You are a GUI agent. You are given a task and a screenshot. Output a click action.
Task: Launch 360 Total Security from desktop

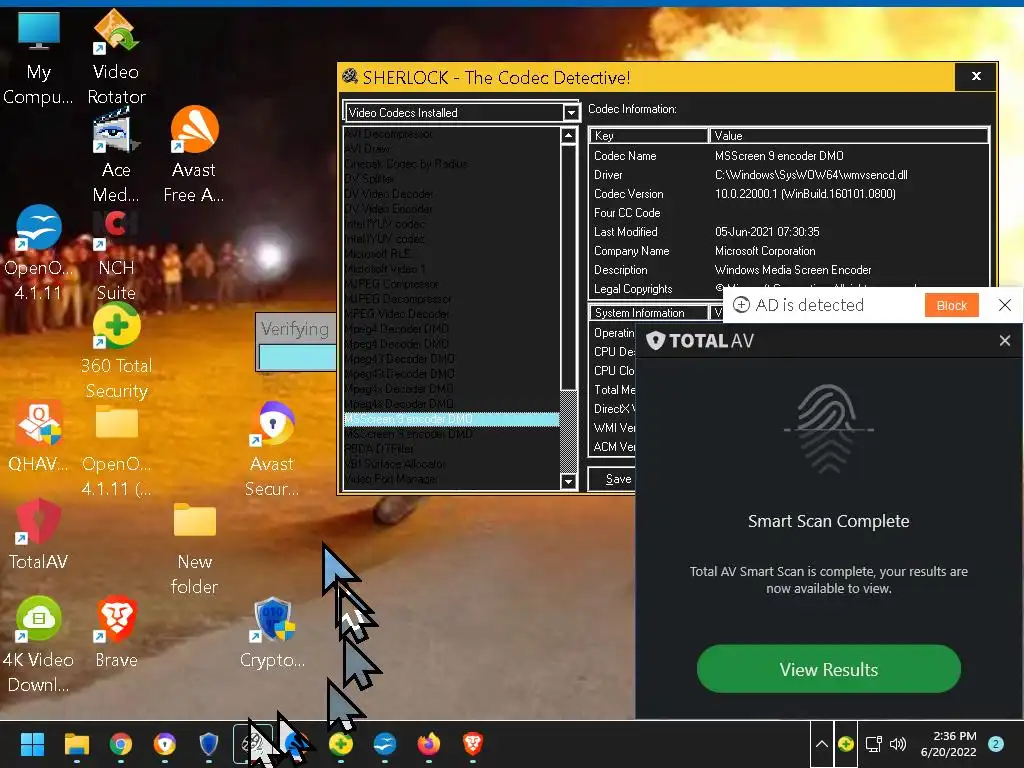(x=116, y=351)
